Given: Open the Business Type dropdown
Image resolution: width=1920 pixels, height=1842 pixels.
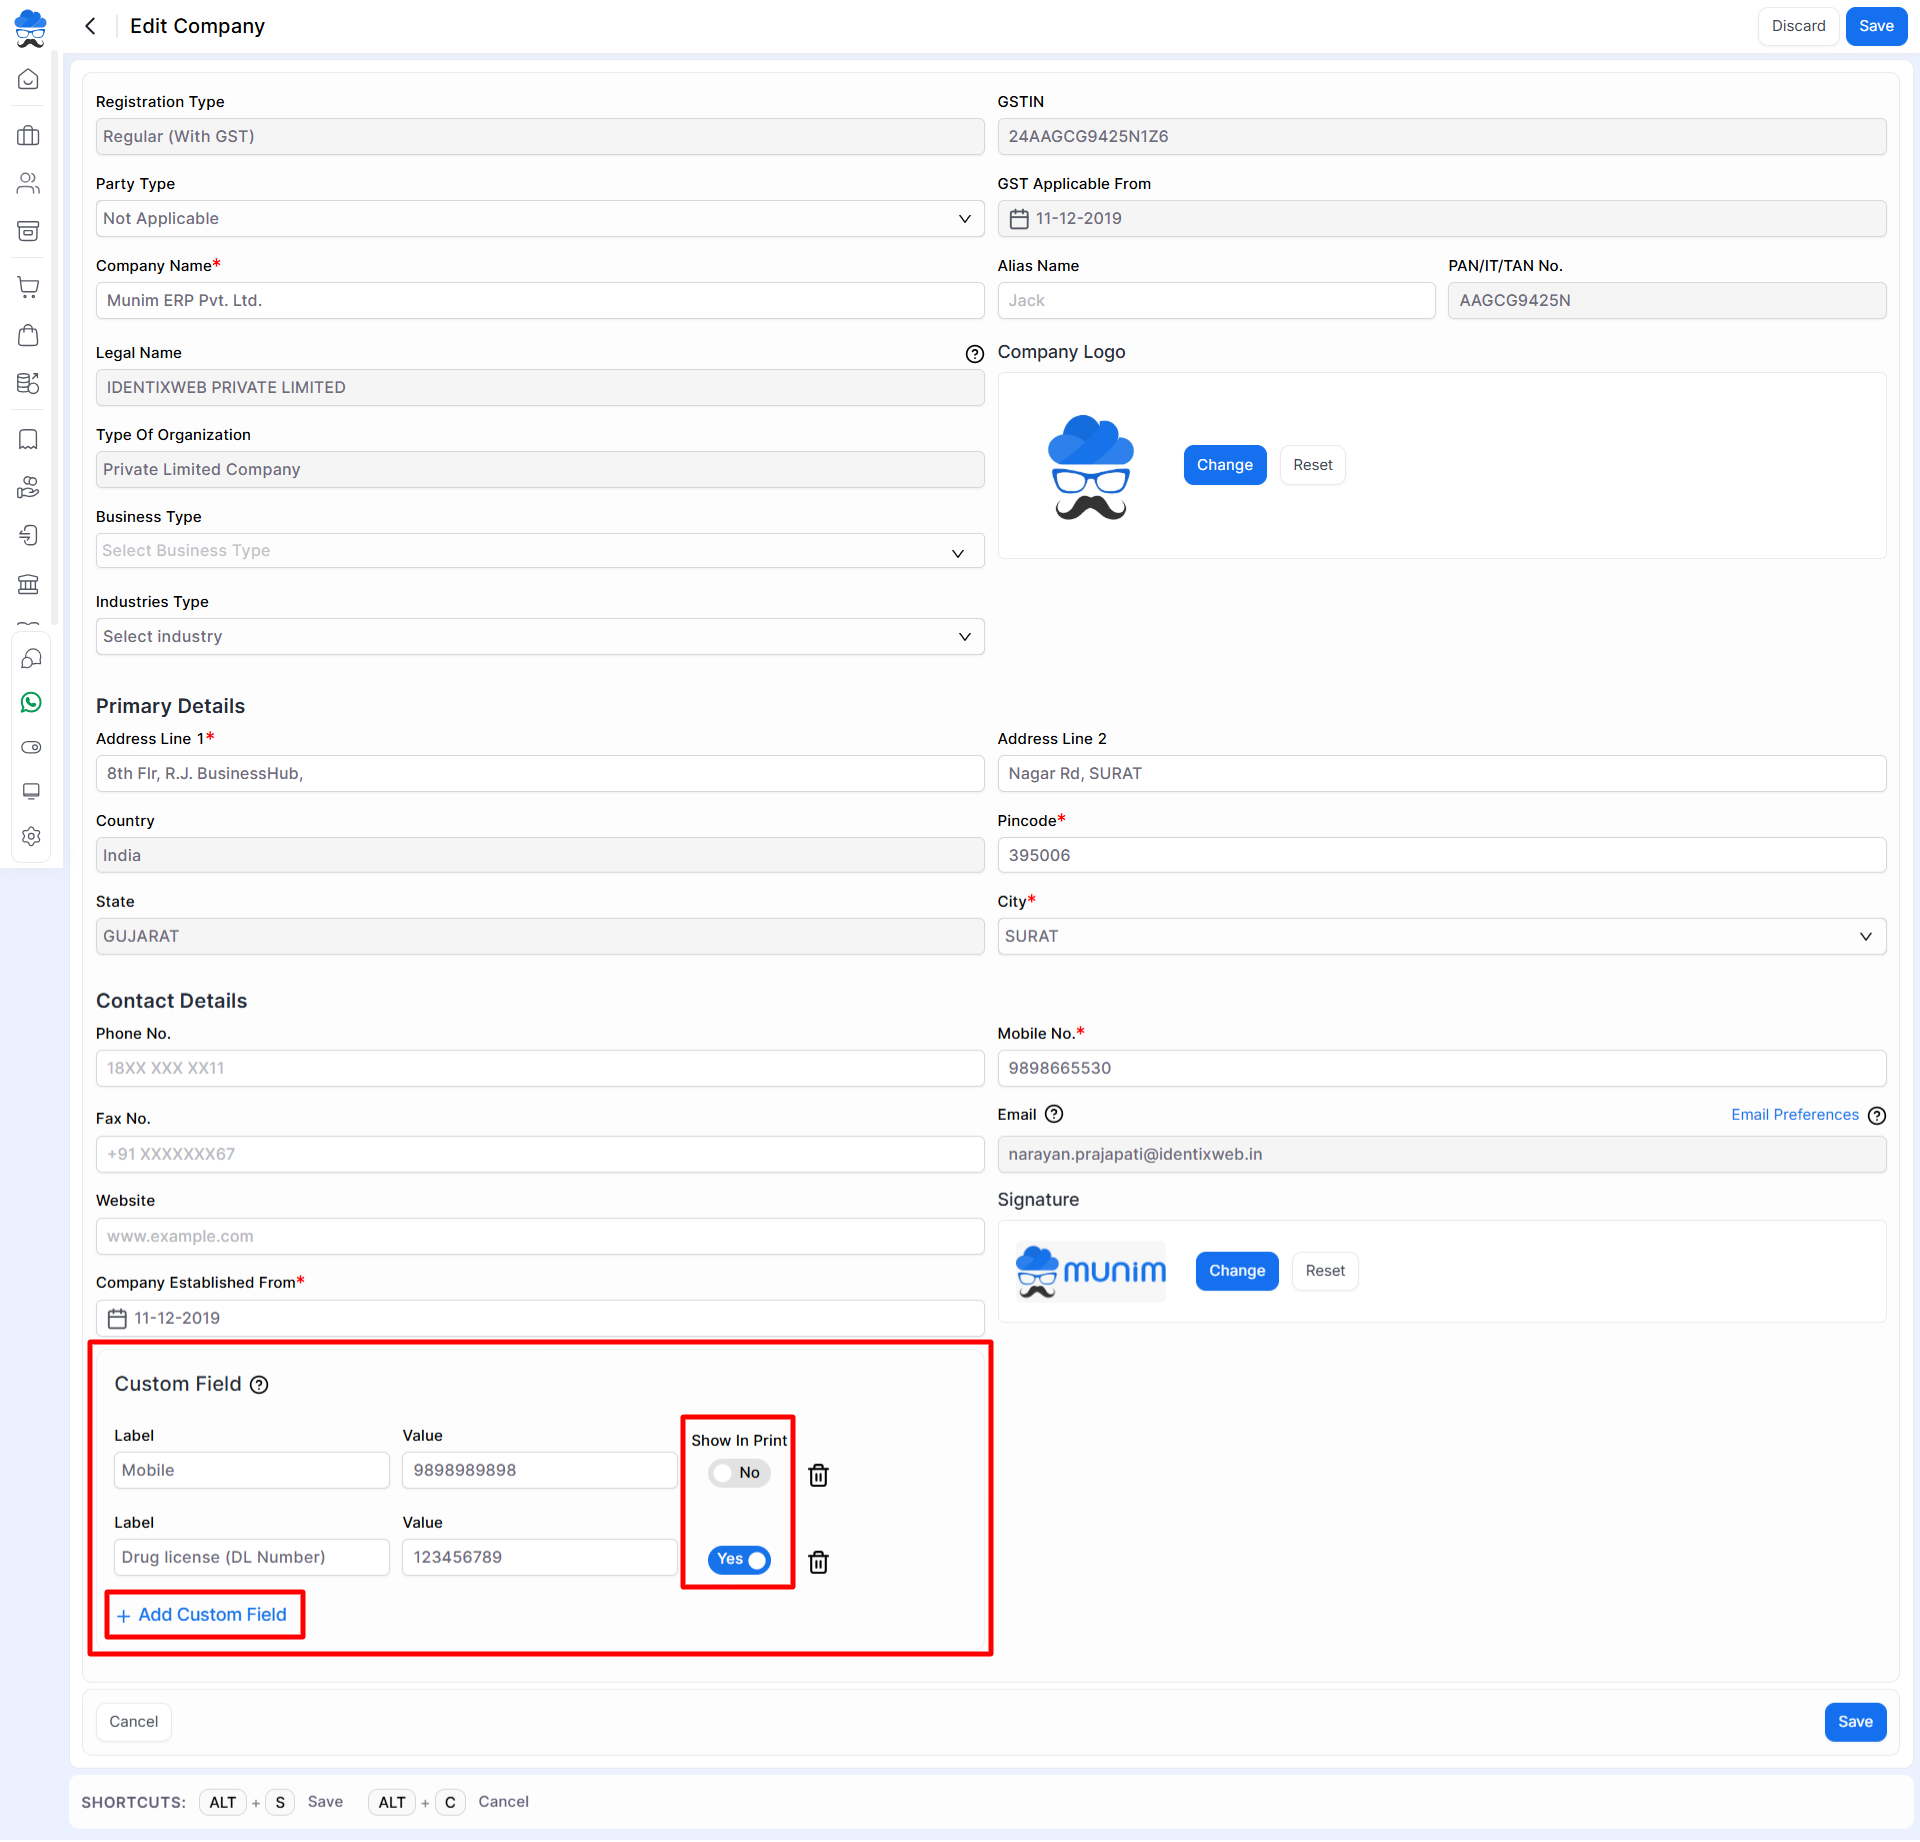Looking at the screenshot, I should pos(540,551).
